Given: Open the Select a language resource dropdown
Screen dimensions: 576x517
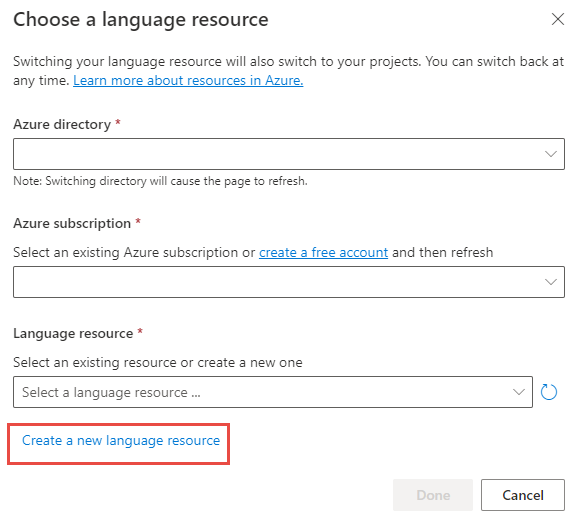Looking at the screenshot, I should (x=273, y=392).
